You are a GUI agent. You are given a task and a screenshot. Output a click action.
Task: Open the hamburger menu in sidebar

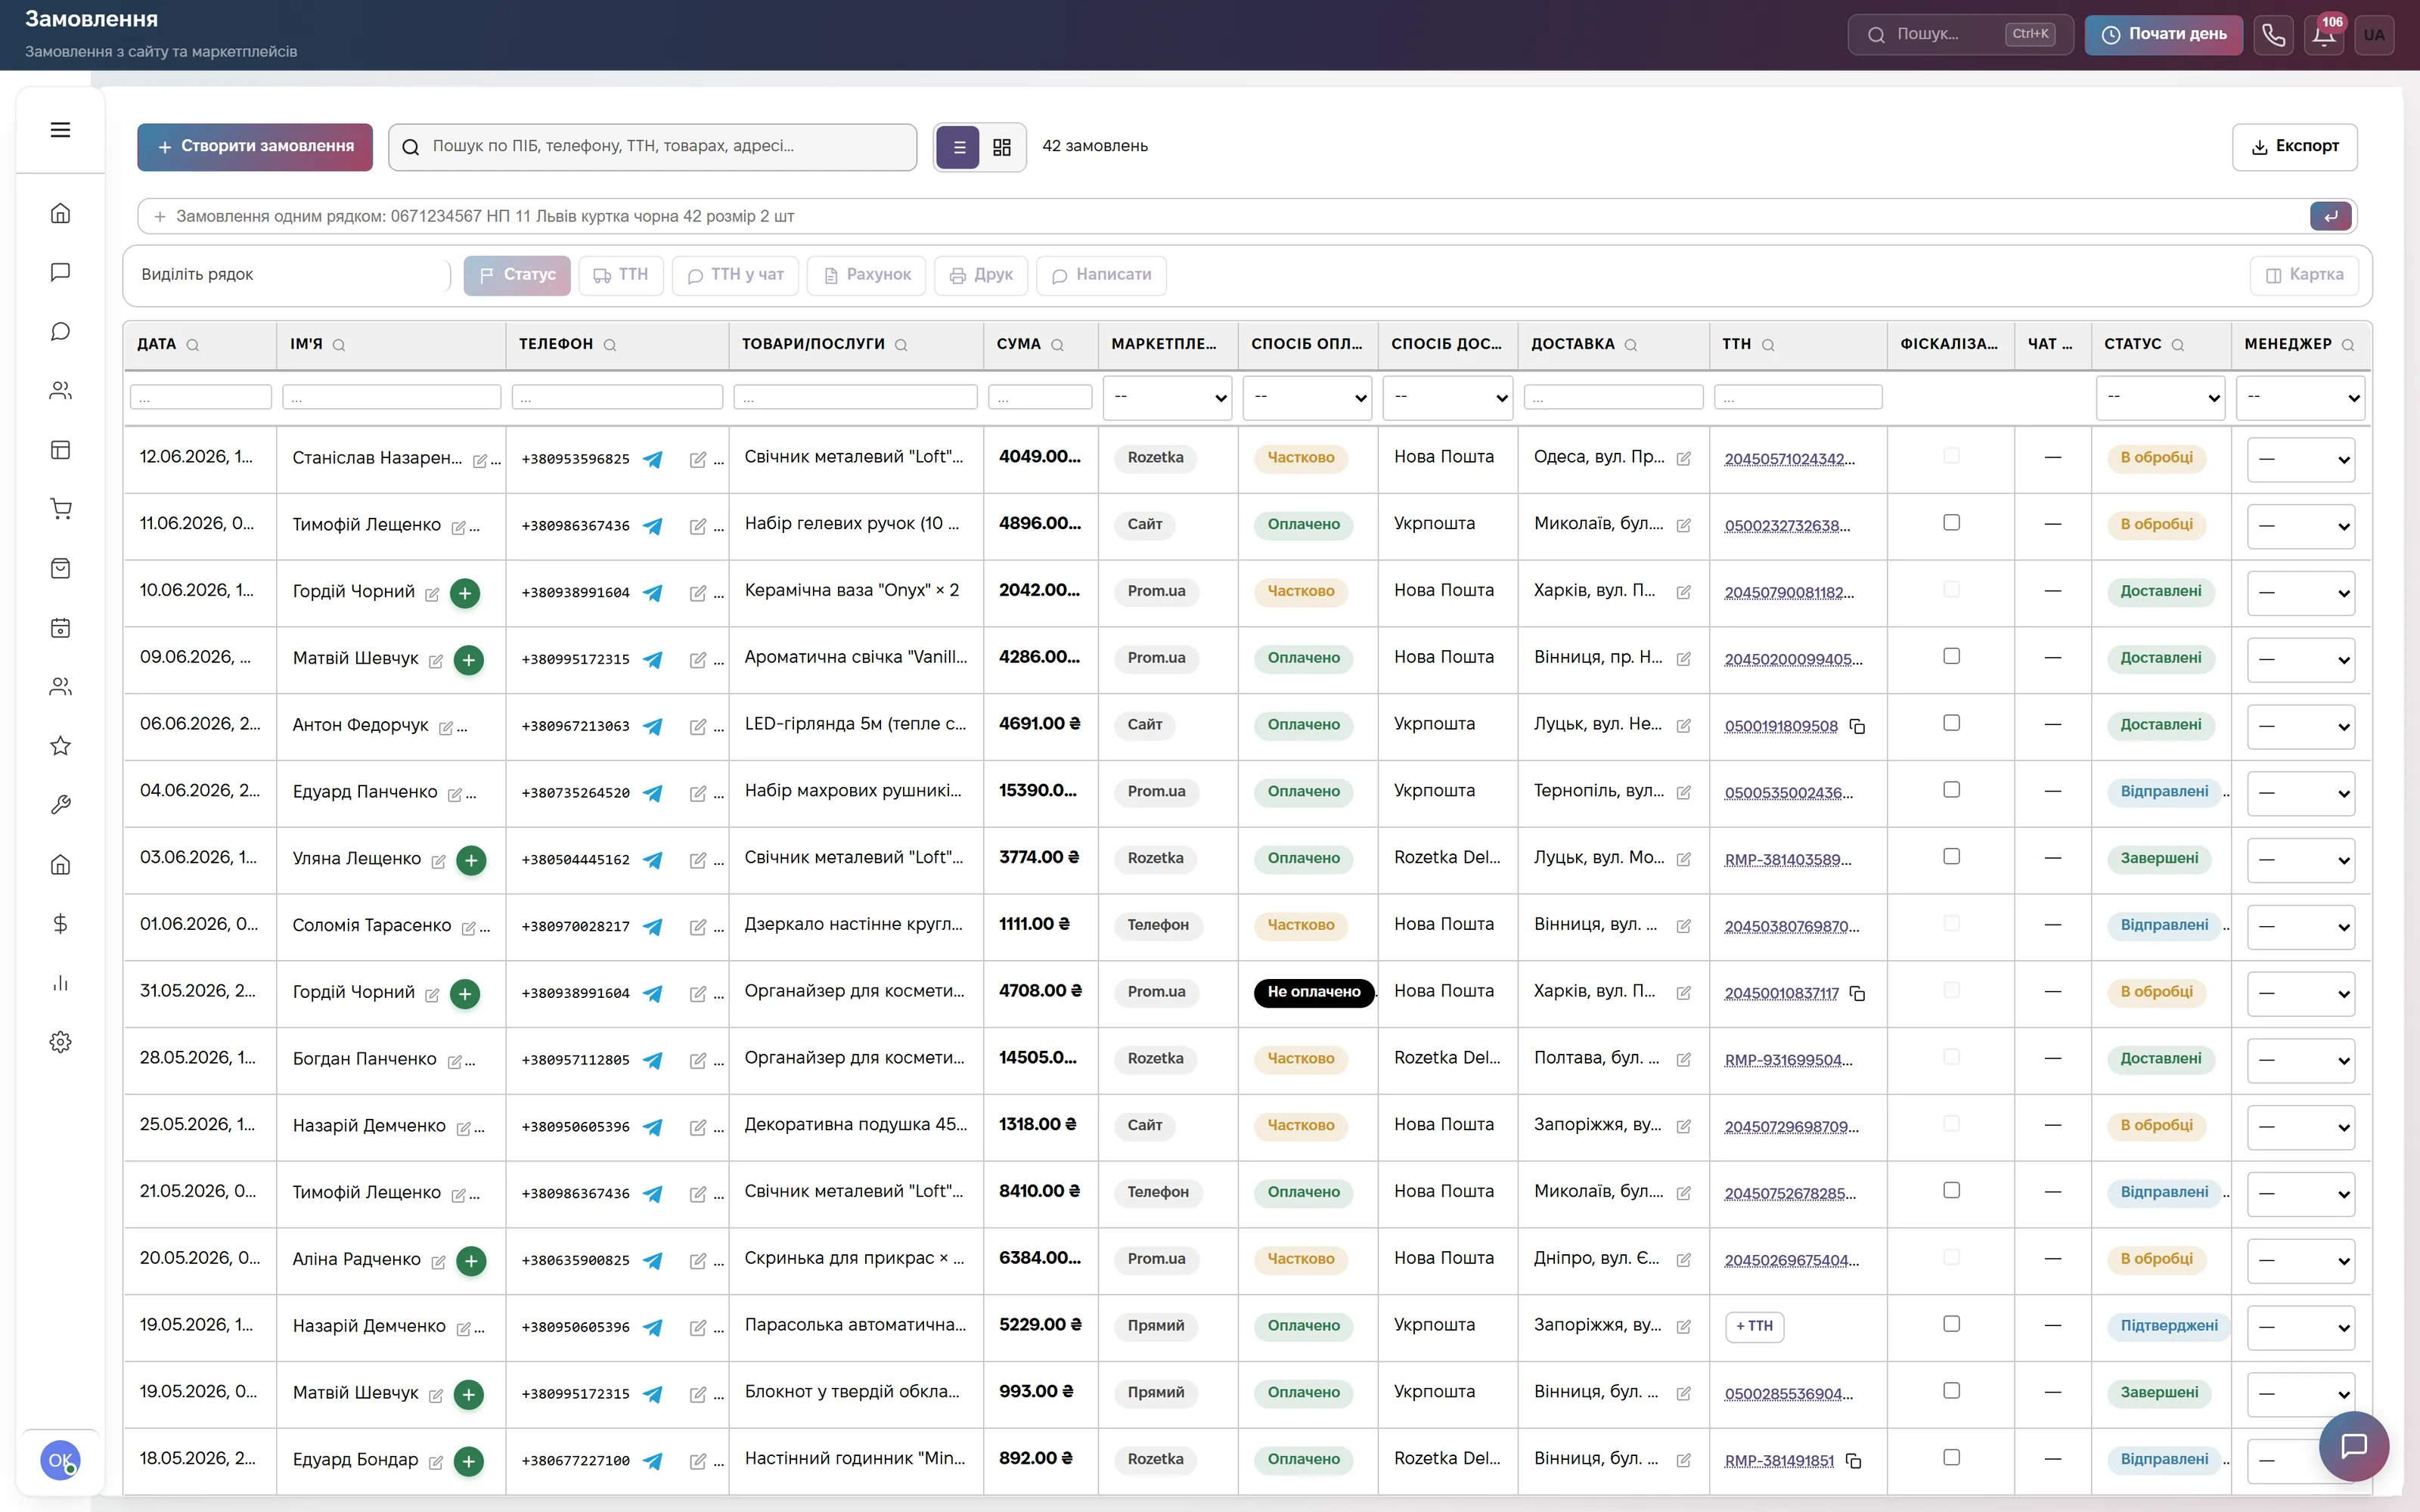point(60,130)
